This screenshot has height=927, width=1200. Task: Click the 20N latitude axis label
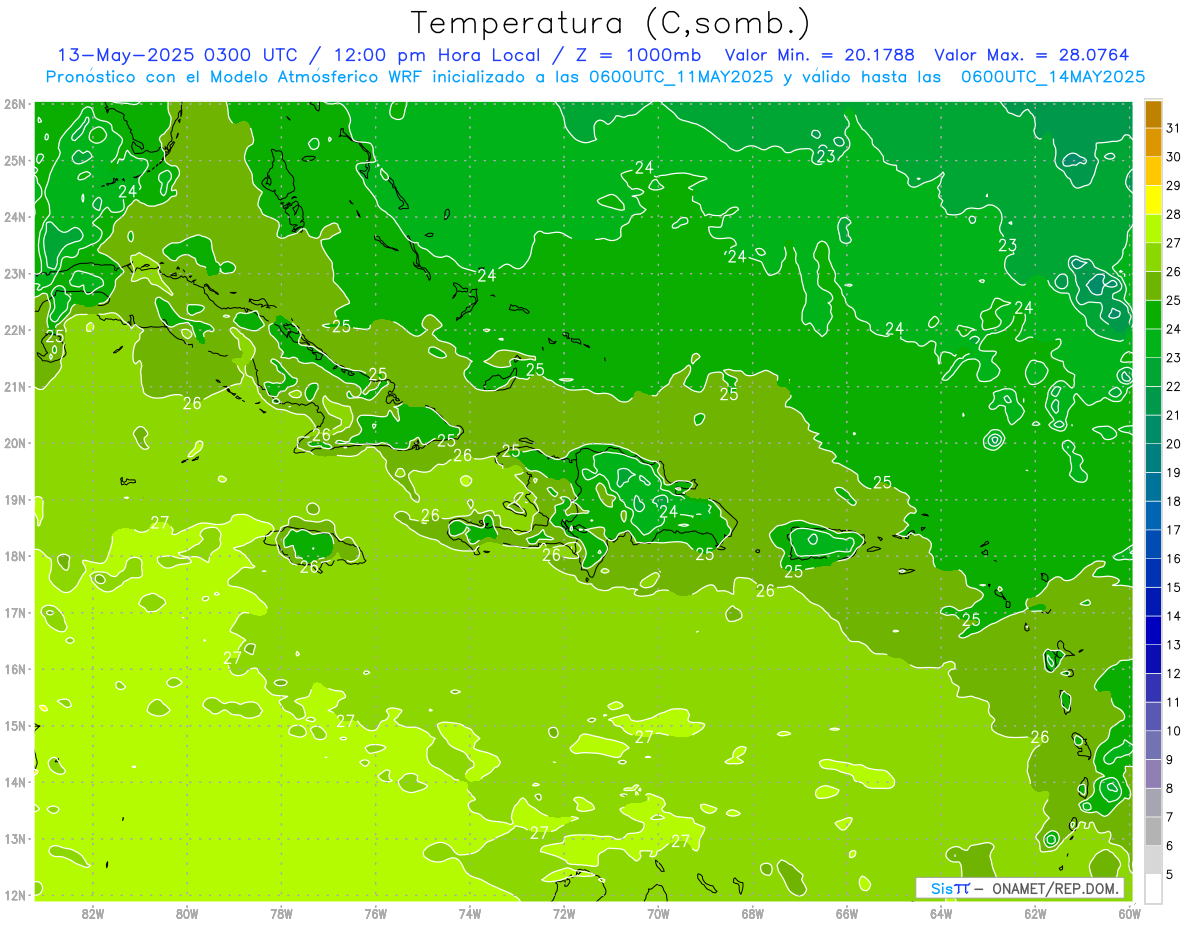point(14,443)
